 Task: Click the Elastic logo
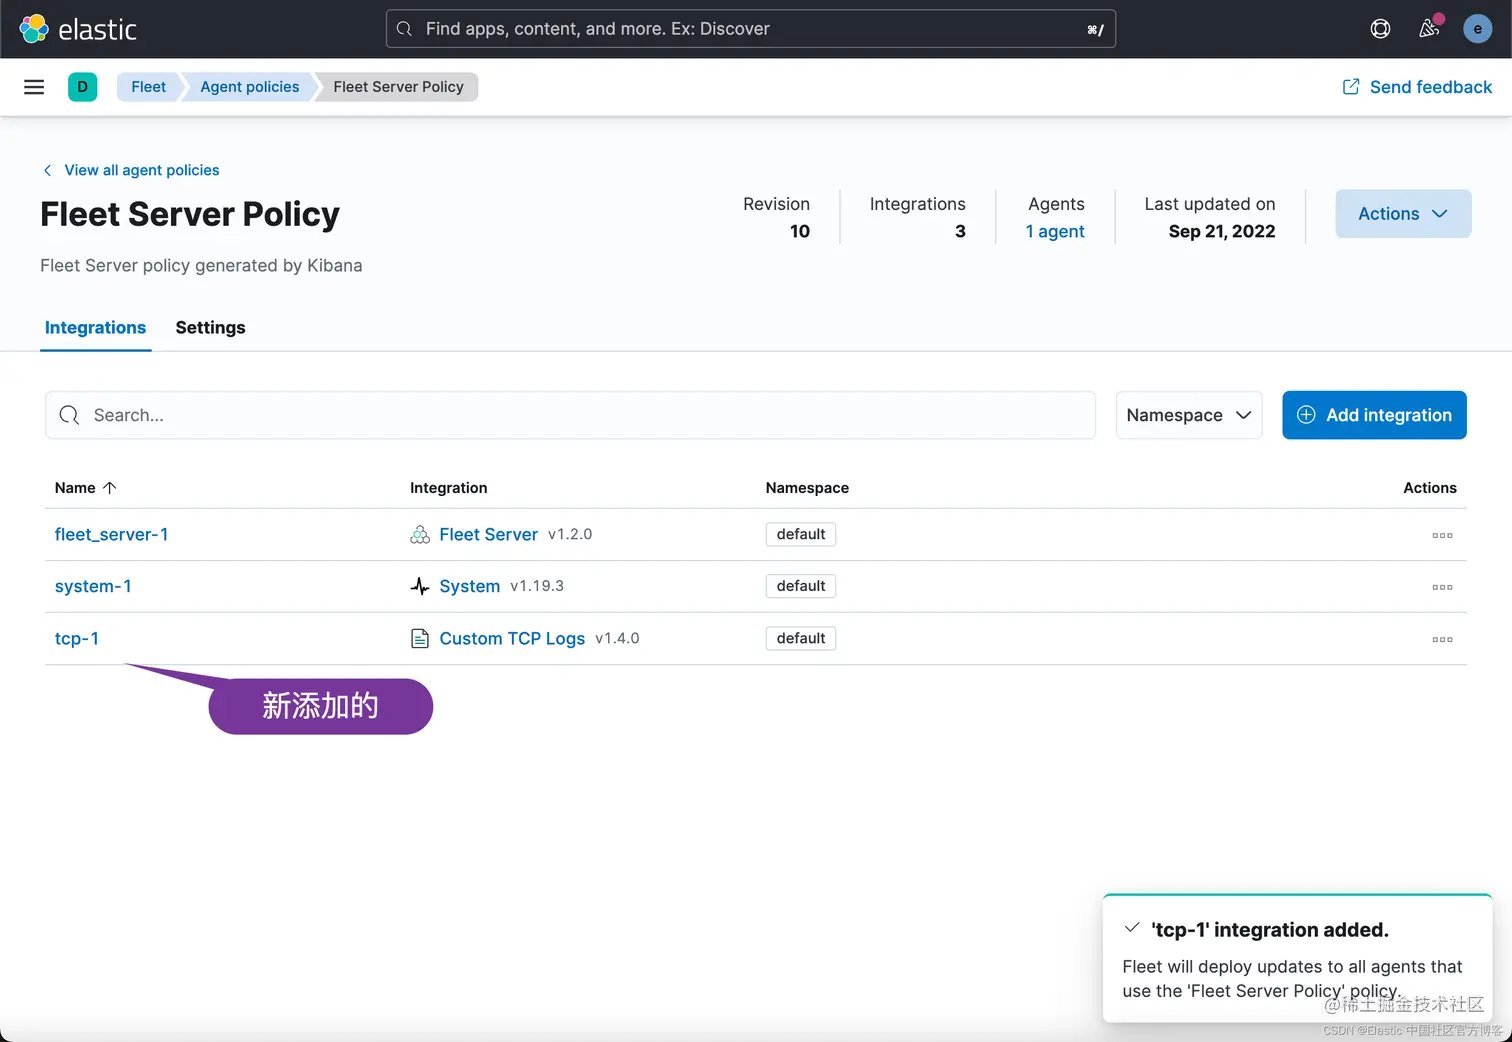click(78, 29)
